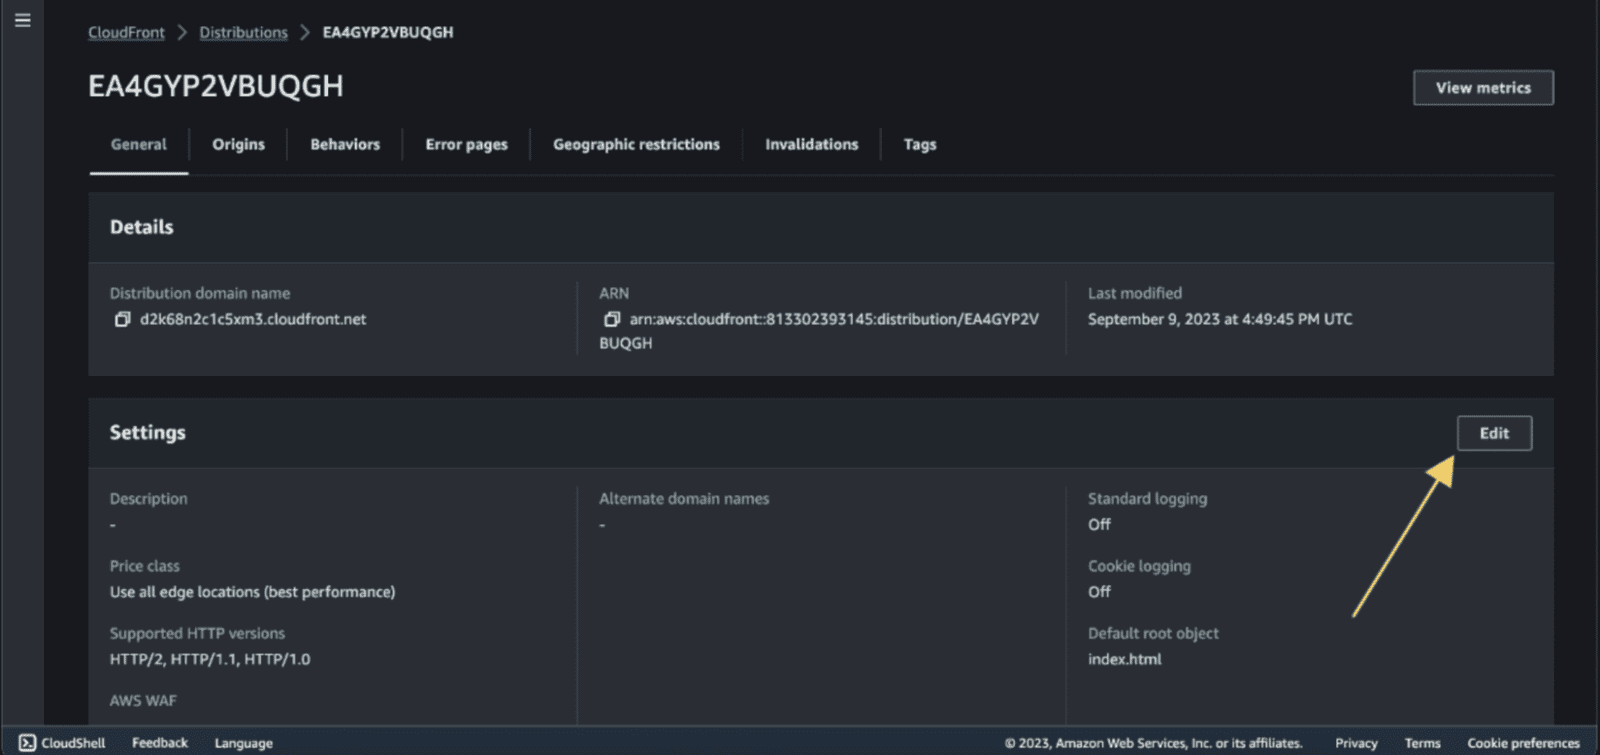
Task: Switch to the Invalidations tab
Action: tap(811, 144)
